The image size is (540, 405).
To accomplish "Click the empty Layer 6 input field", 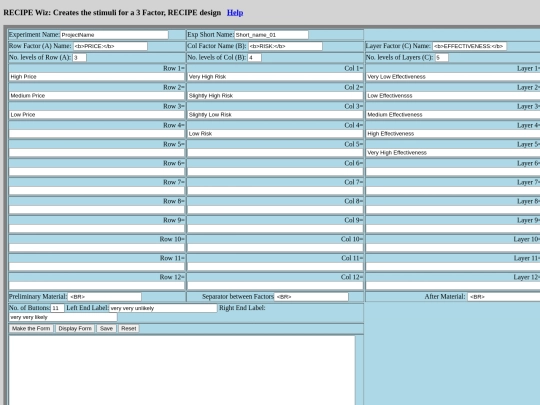I will click(x=453, y=172).
